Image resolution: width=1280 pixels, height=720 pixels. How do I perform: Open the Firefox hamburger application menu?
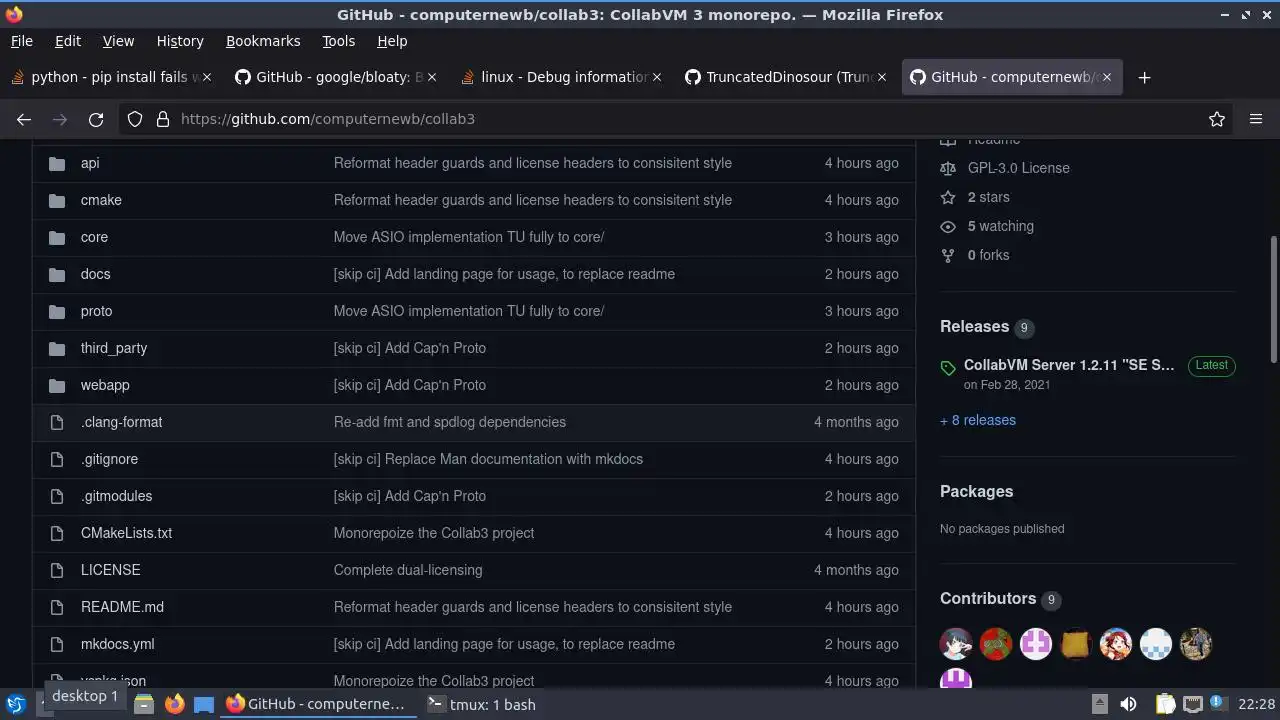click(1256, 119)
